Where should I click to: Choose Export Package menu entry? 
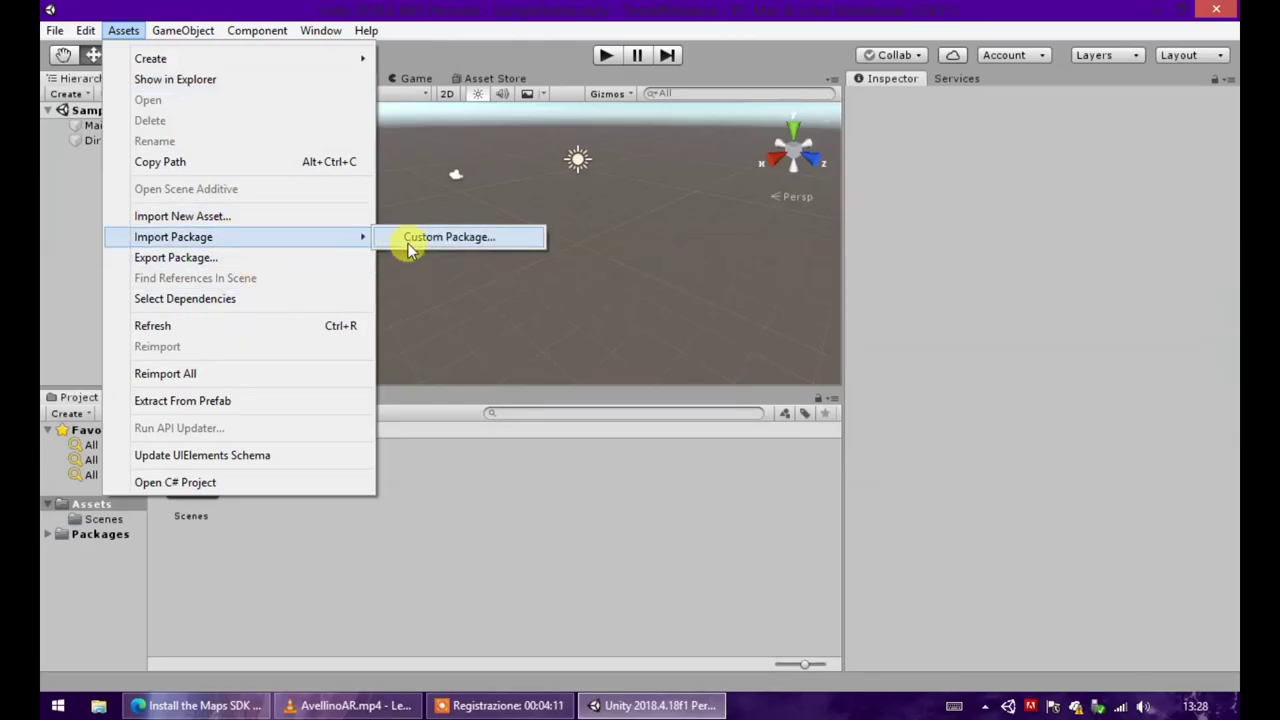tap(240, 257)
